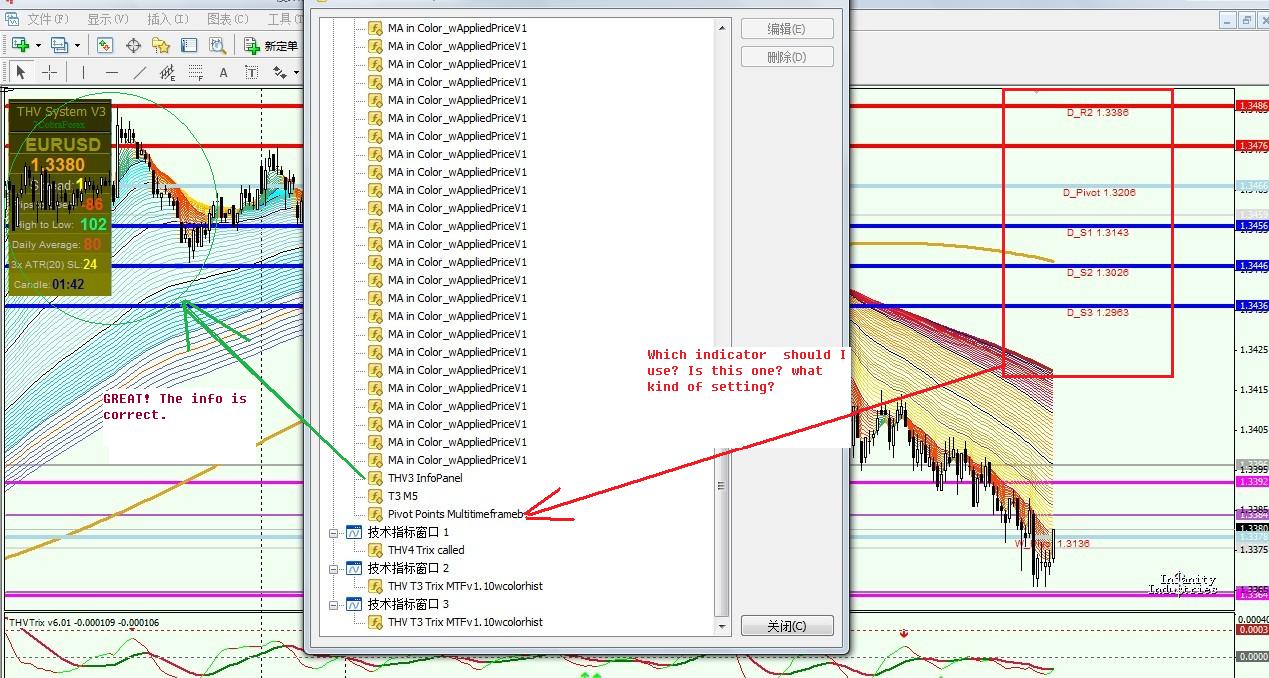
Task: Select the vertical line drawing tool
Action: 83,72
